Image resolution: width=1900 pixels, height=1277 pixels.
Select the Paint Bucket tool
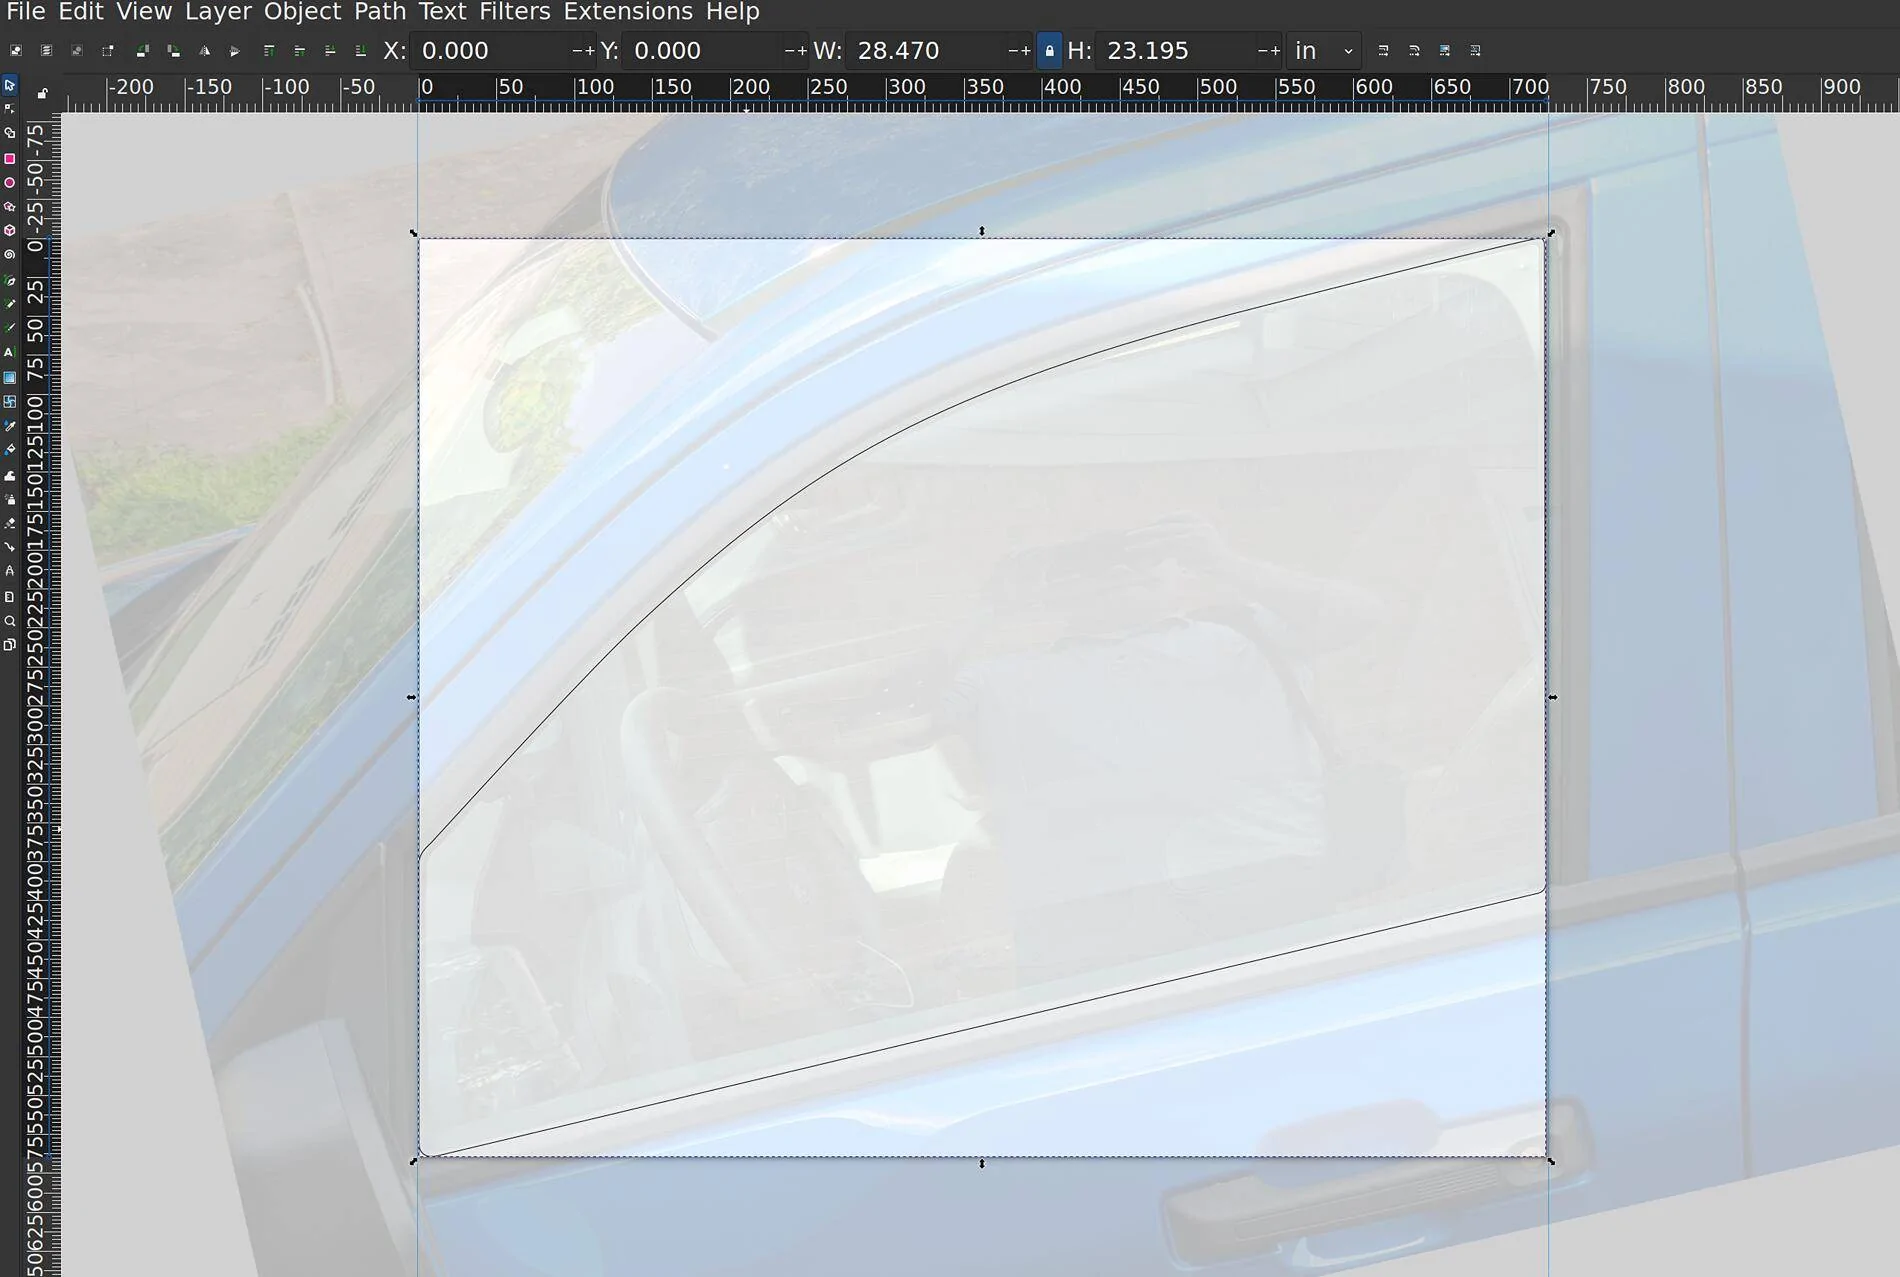pos(10,450)
